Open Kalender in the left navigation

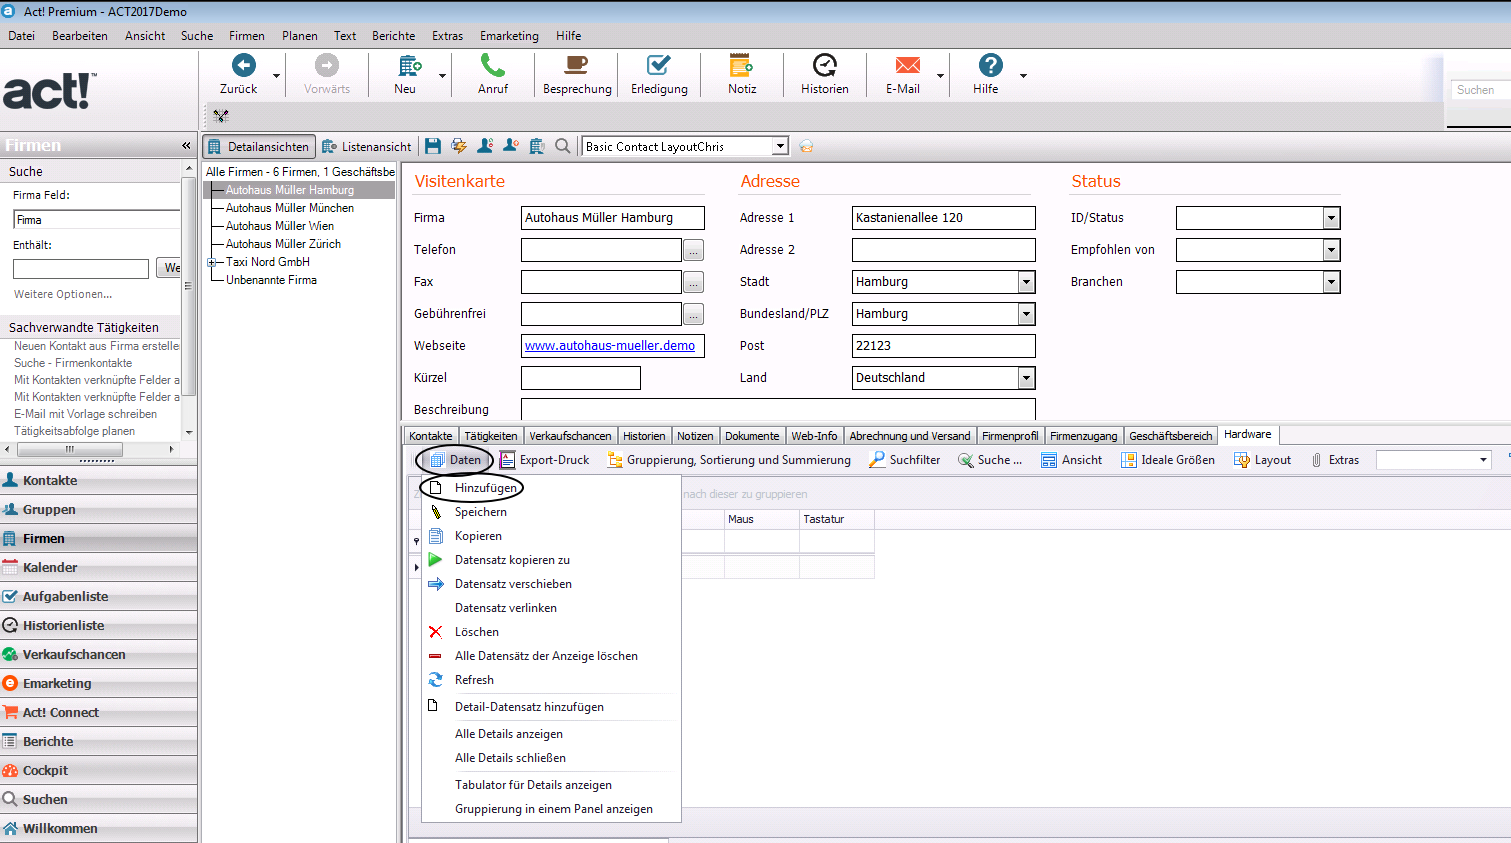(x=98, y=567)
